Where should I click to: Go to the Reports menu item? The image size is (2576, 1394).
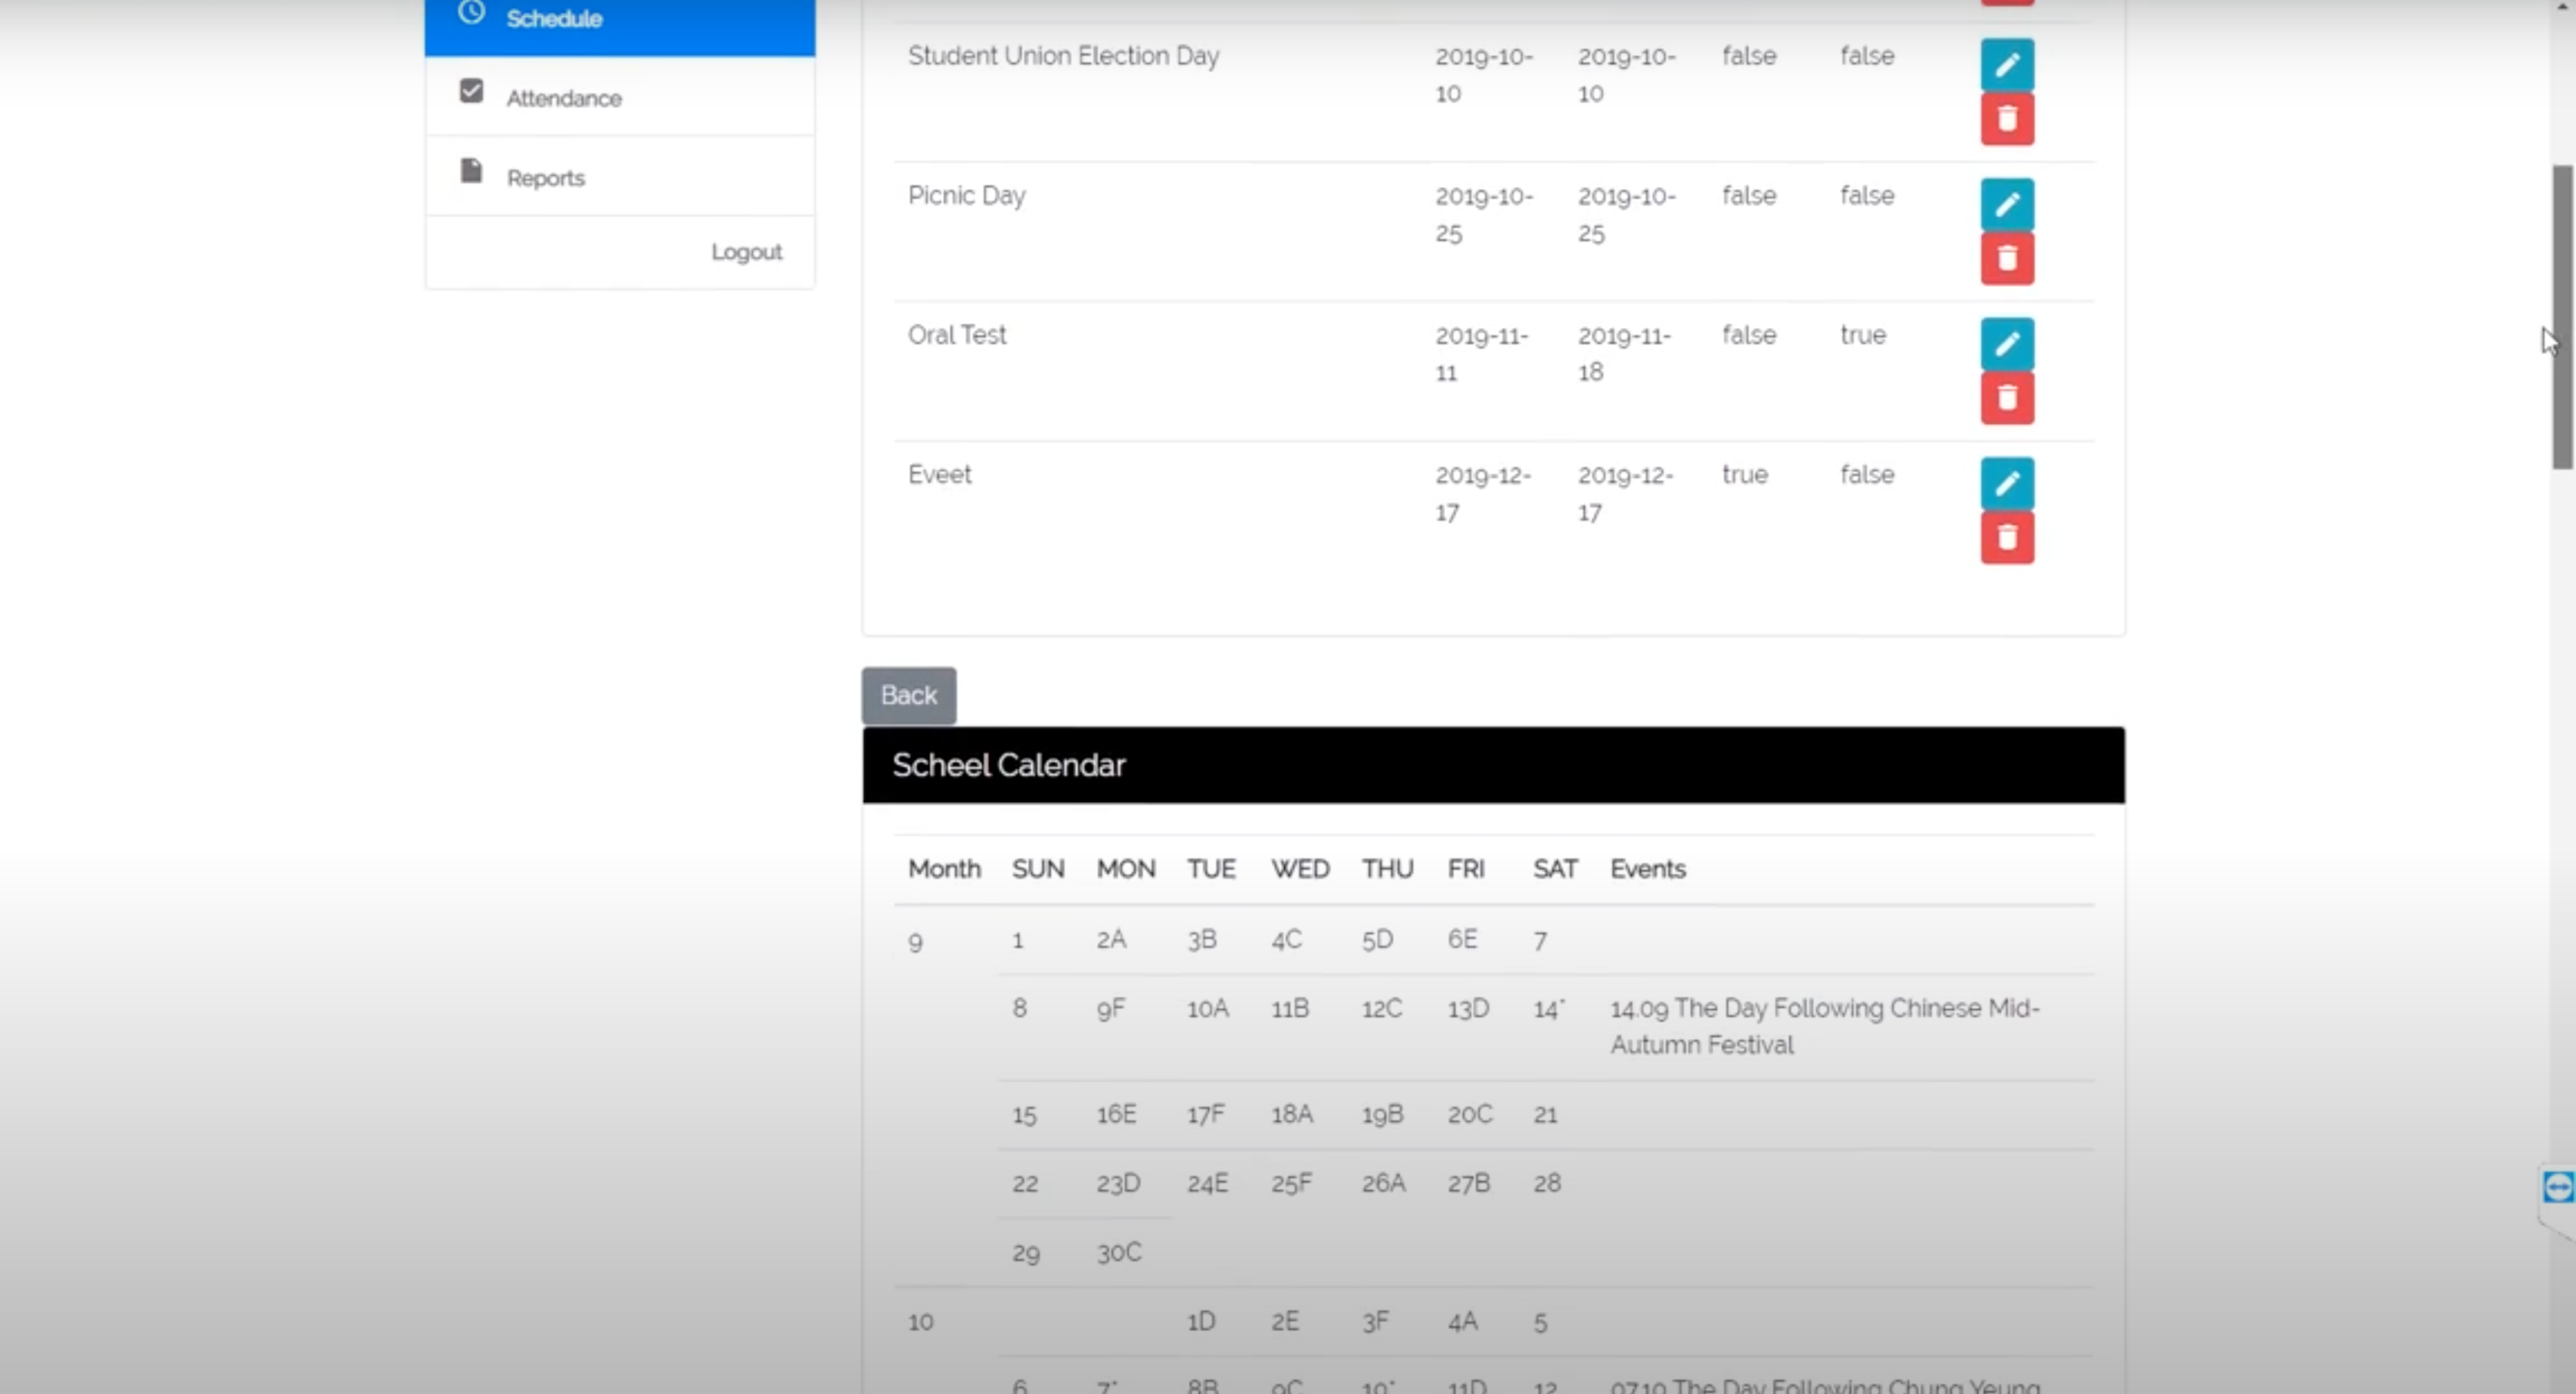click(x=545, y=178)
